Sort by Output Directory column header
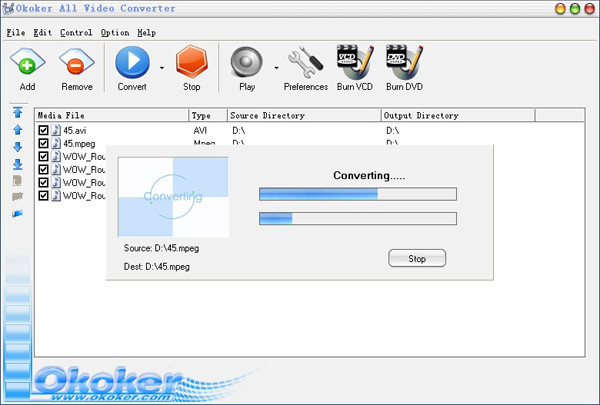 (458, 116)
